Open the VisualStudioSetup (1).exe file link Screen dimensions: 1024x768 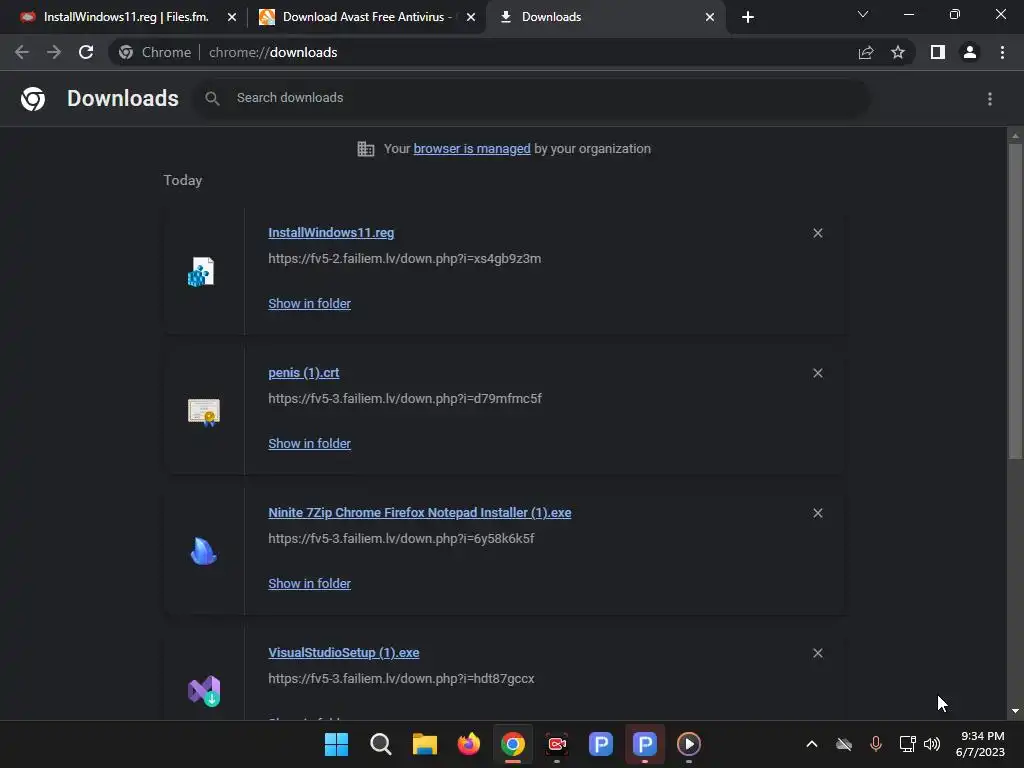click(x=344, y=652)
